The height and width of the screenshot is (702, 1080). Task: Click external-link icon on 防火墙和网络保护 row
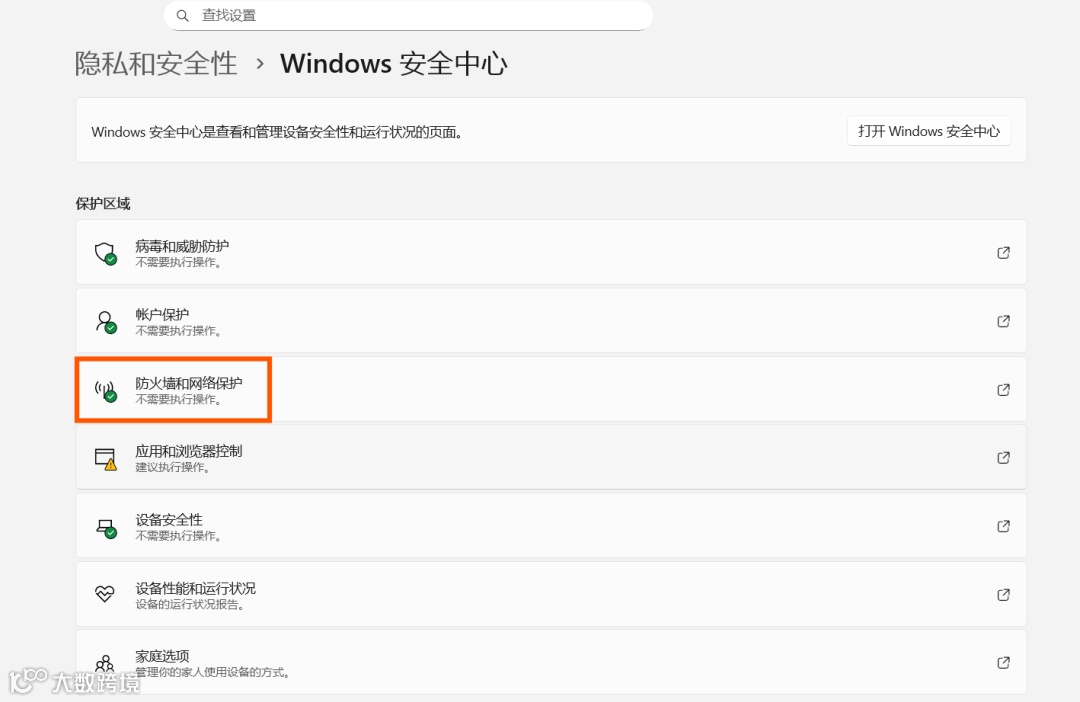pos(1004,390)
